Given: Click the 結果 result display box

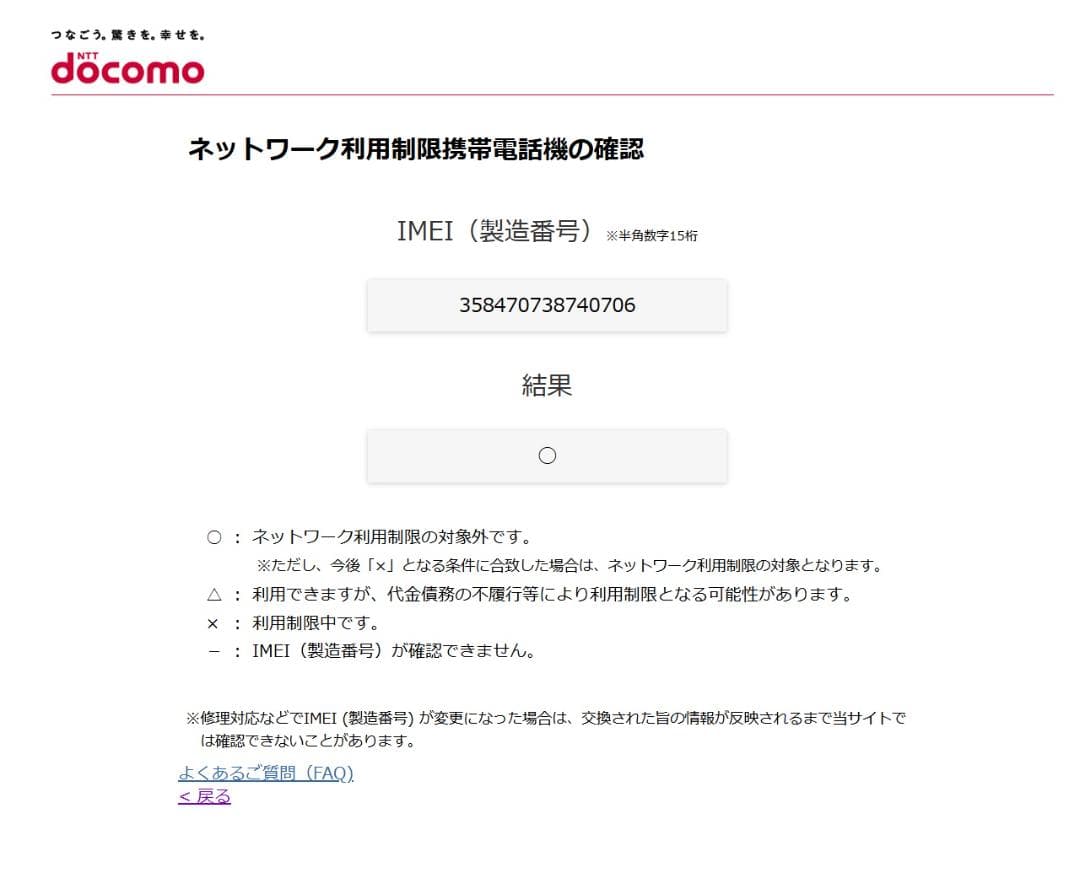Looking at the screenshot, I should (546, 455).
